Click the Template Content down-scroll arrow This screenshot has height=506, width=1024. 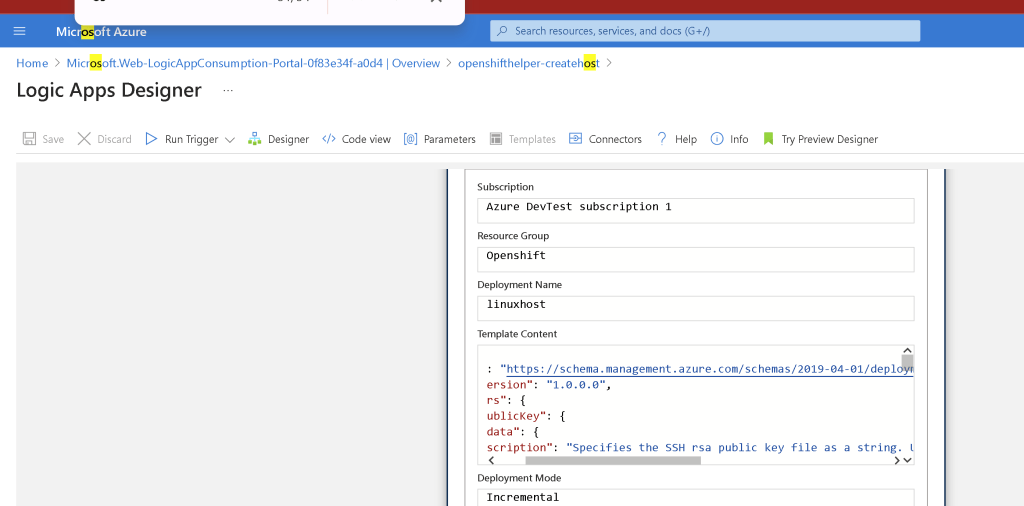point(907,460)
